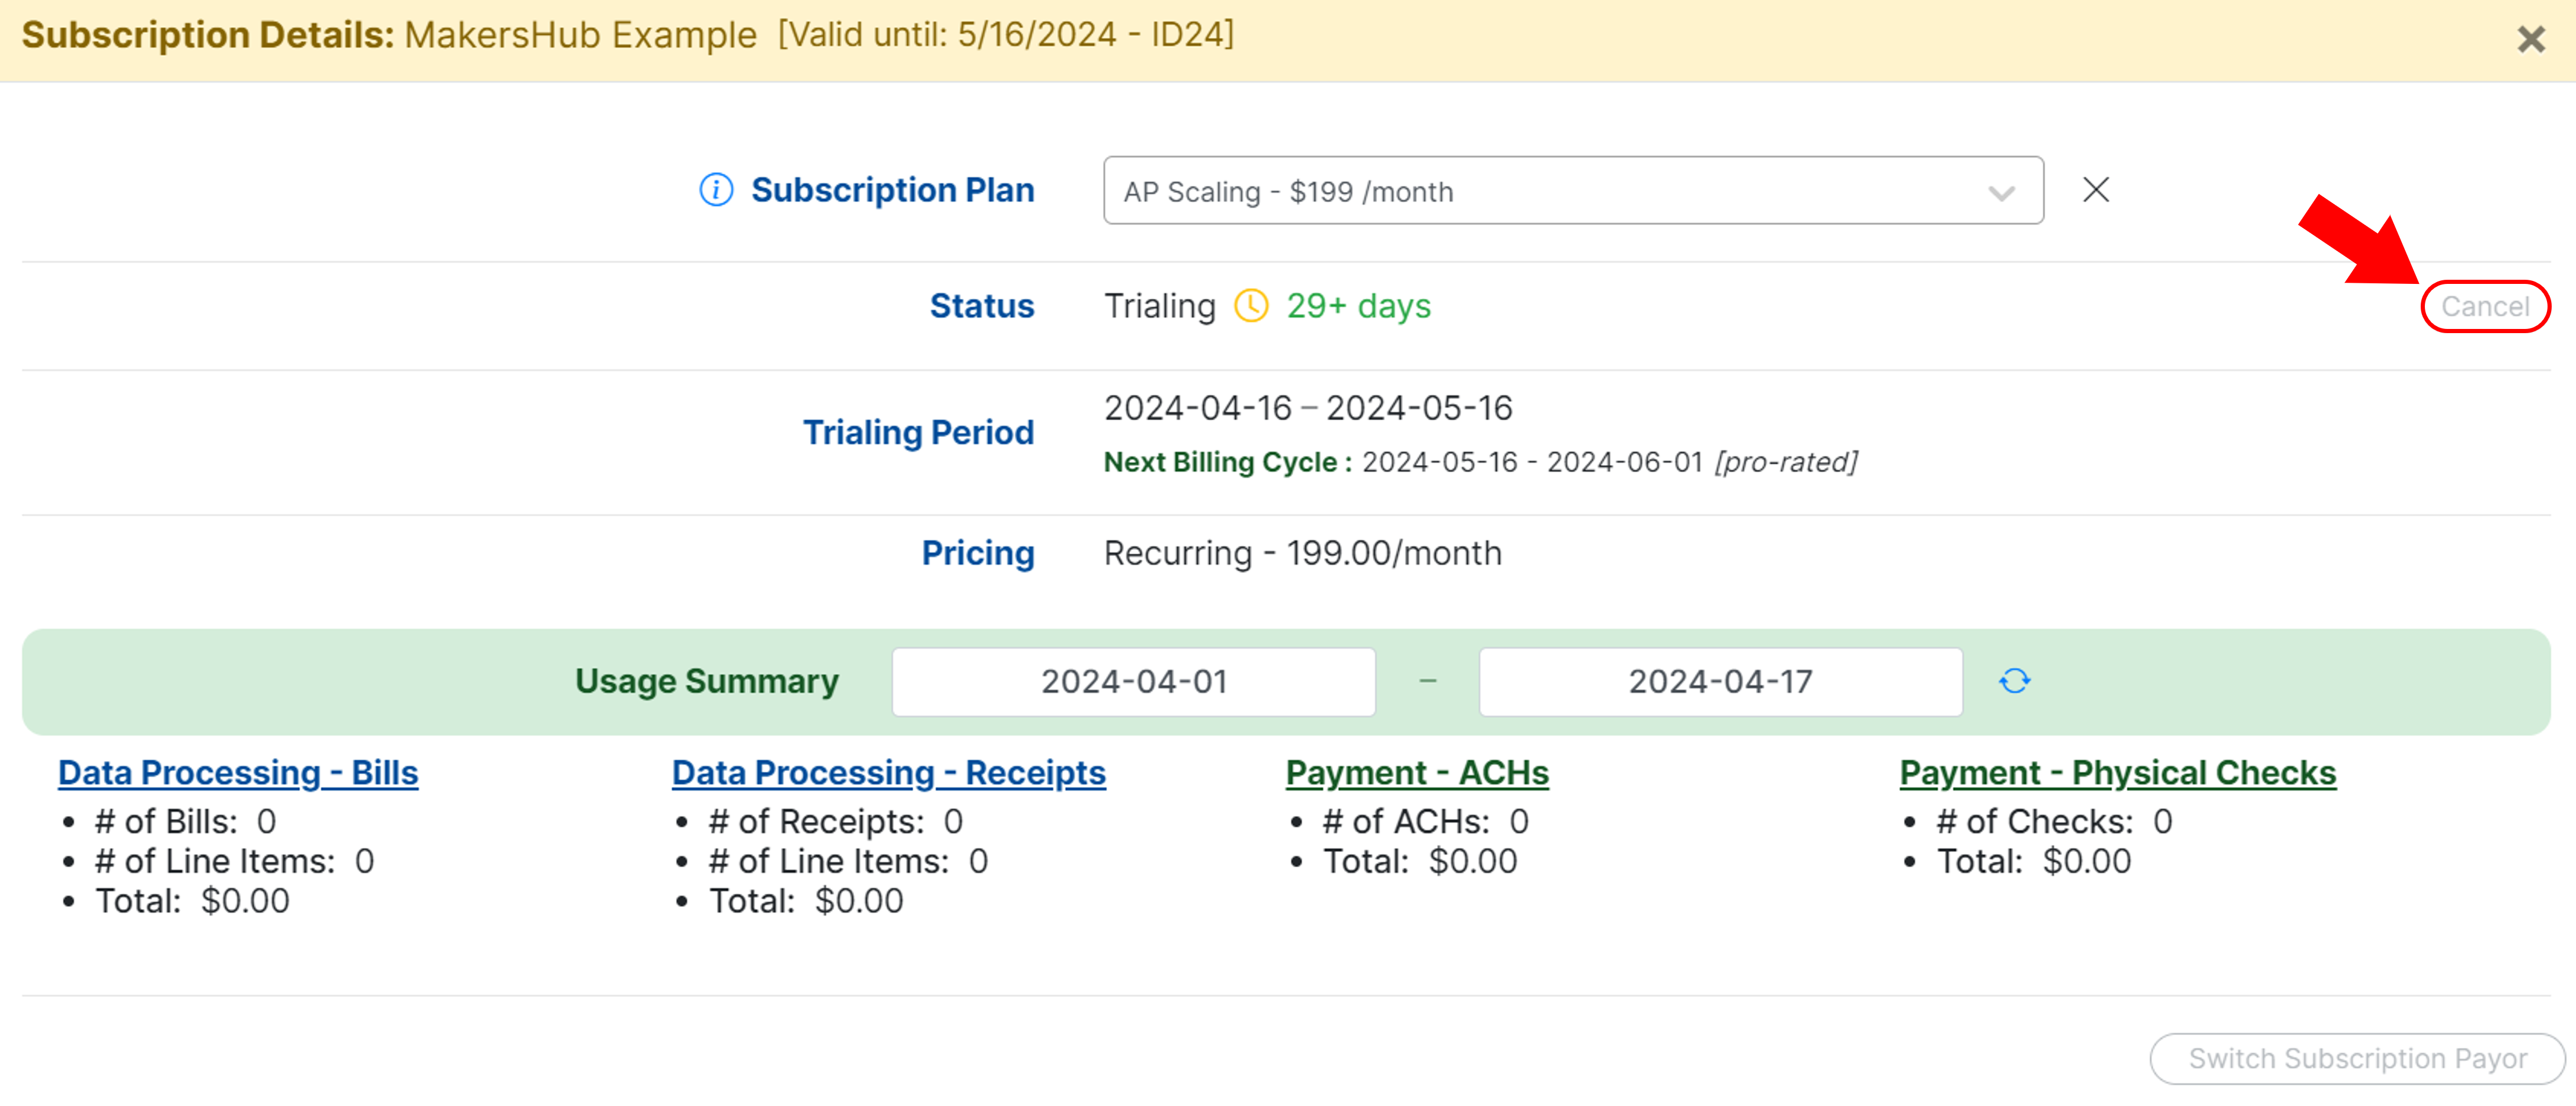2576x1106 pixels.
Task: Click the 29+ days trial remaining text
Action: [1358, 306]
